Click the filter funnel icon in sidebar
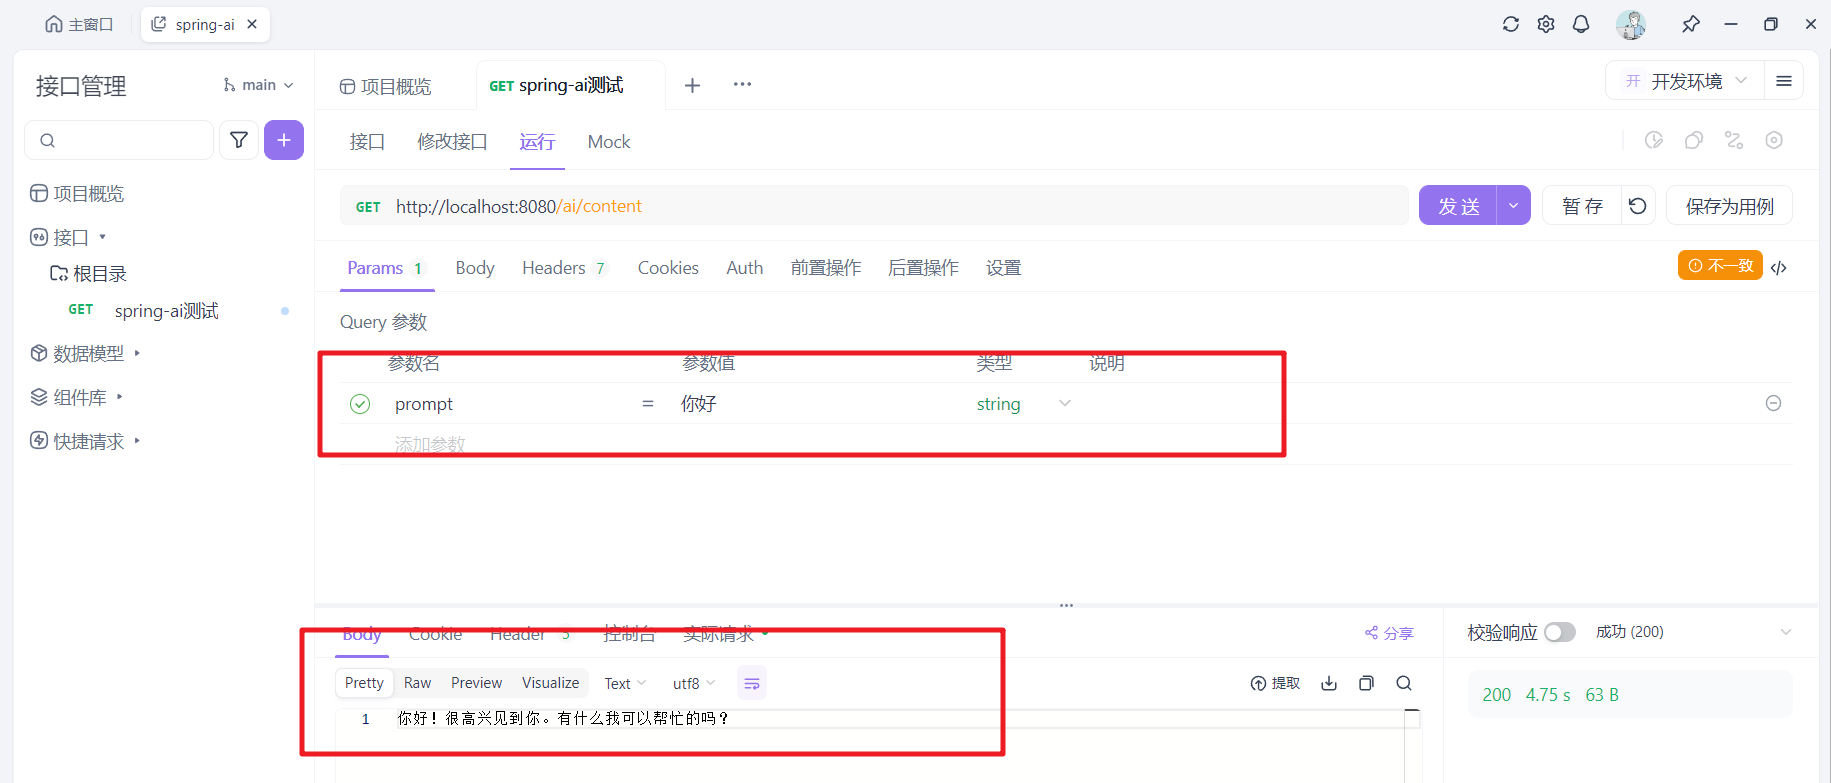The width and height of the screenshot is (1831, 783). pyautogui.click(x=239, y=140)
